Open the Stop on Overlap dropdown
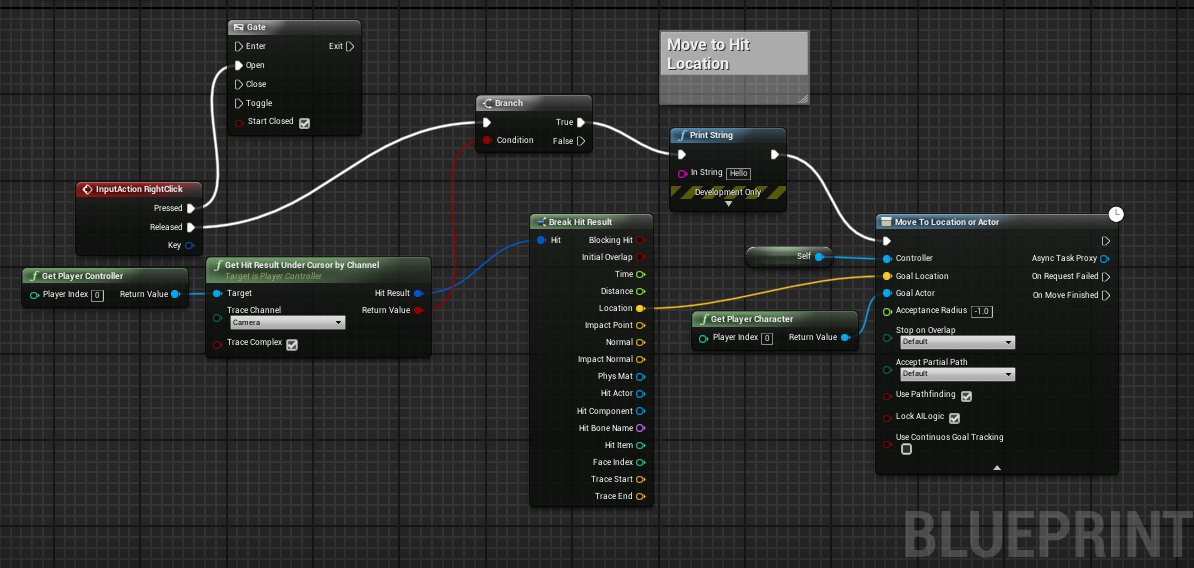This screenshot has height=568, width=1194. click(958, 343)
